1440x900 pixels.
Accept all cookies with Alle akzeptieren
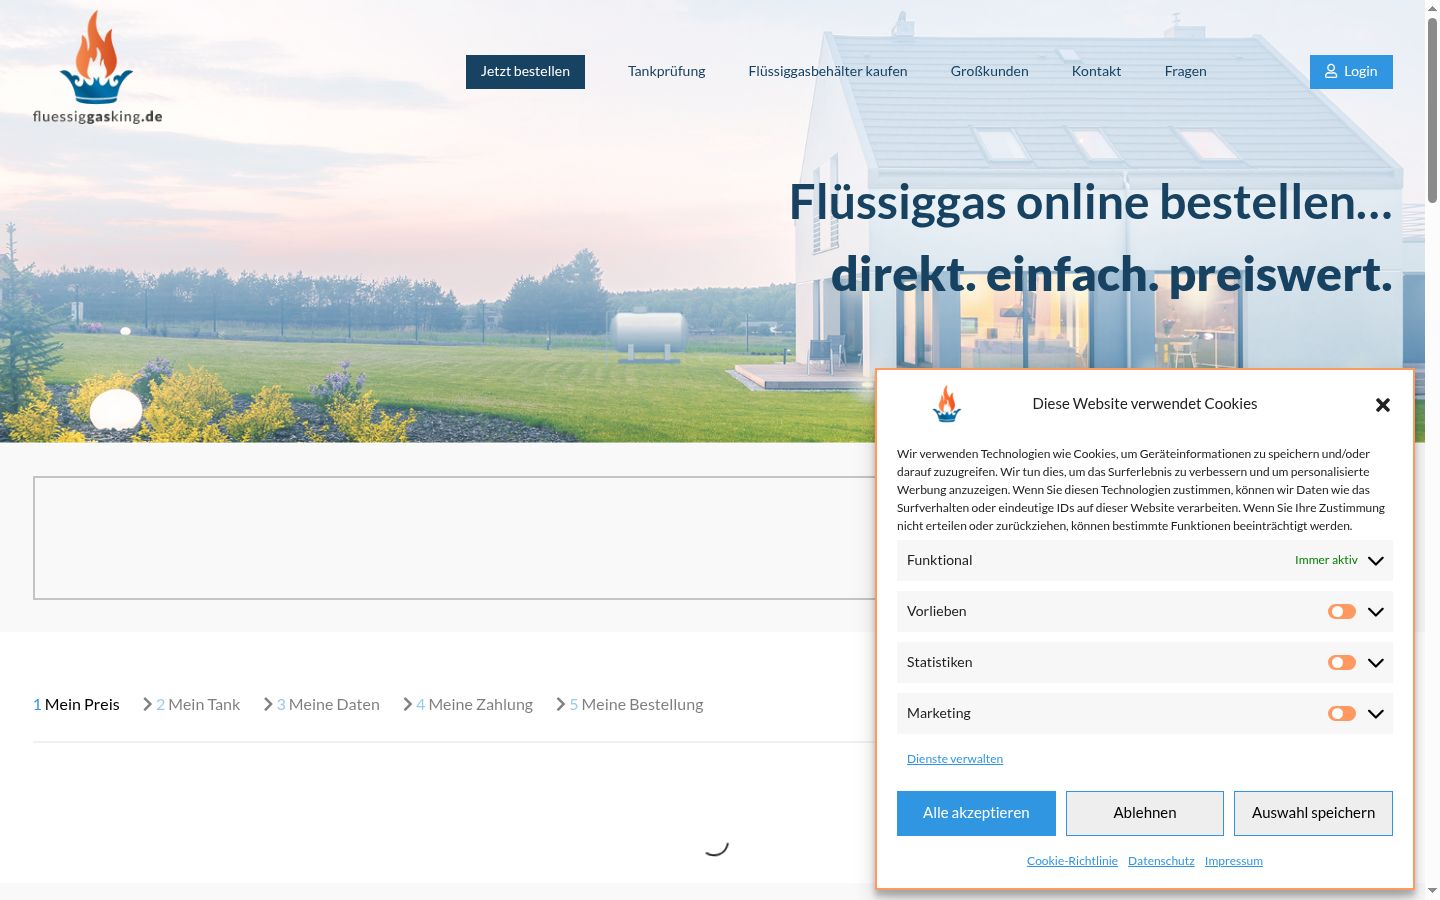tap(976, 813)
